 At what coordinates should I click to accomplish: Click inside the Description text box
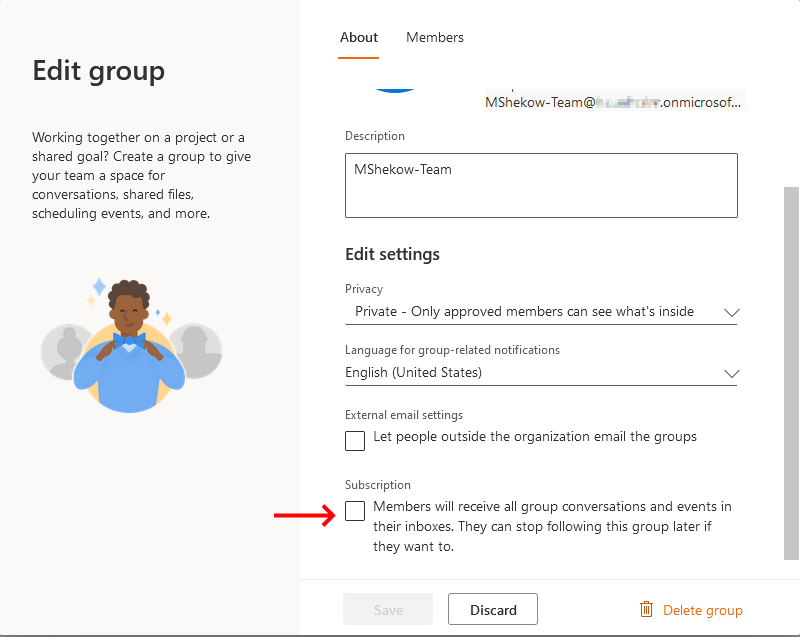point(541,185)
